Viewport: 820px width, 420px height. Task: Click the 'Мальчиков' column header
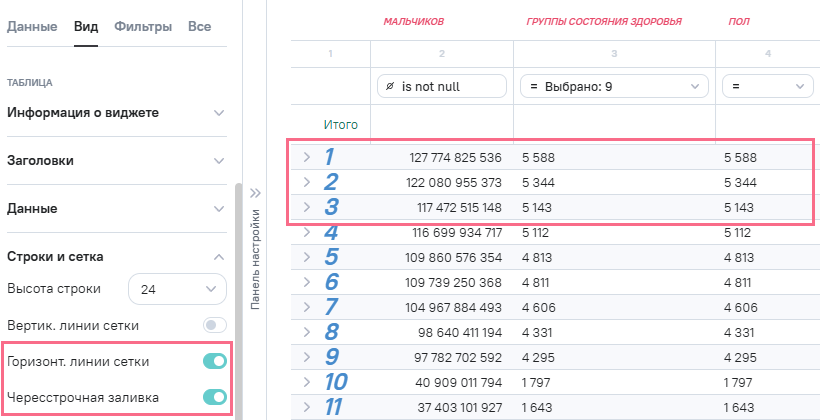click(414, 21)
